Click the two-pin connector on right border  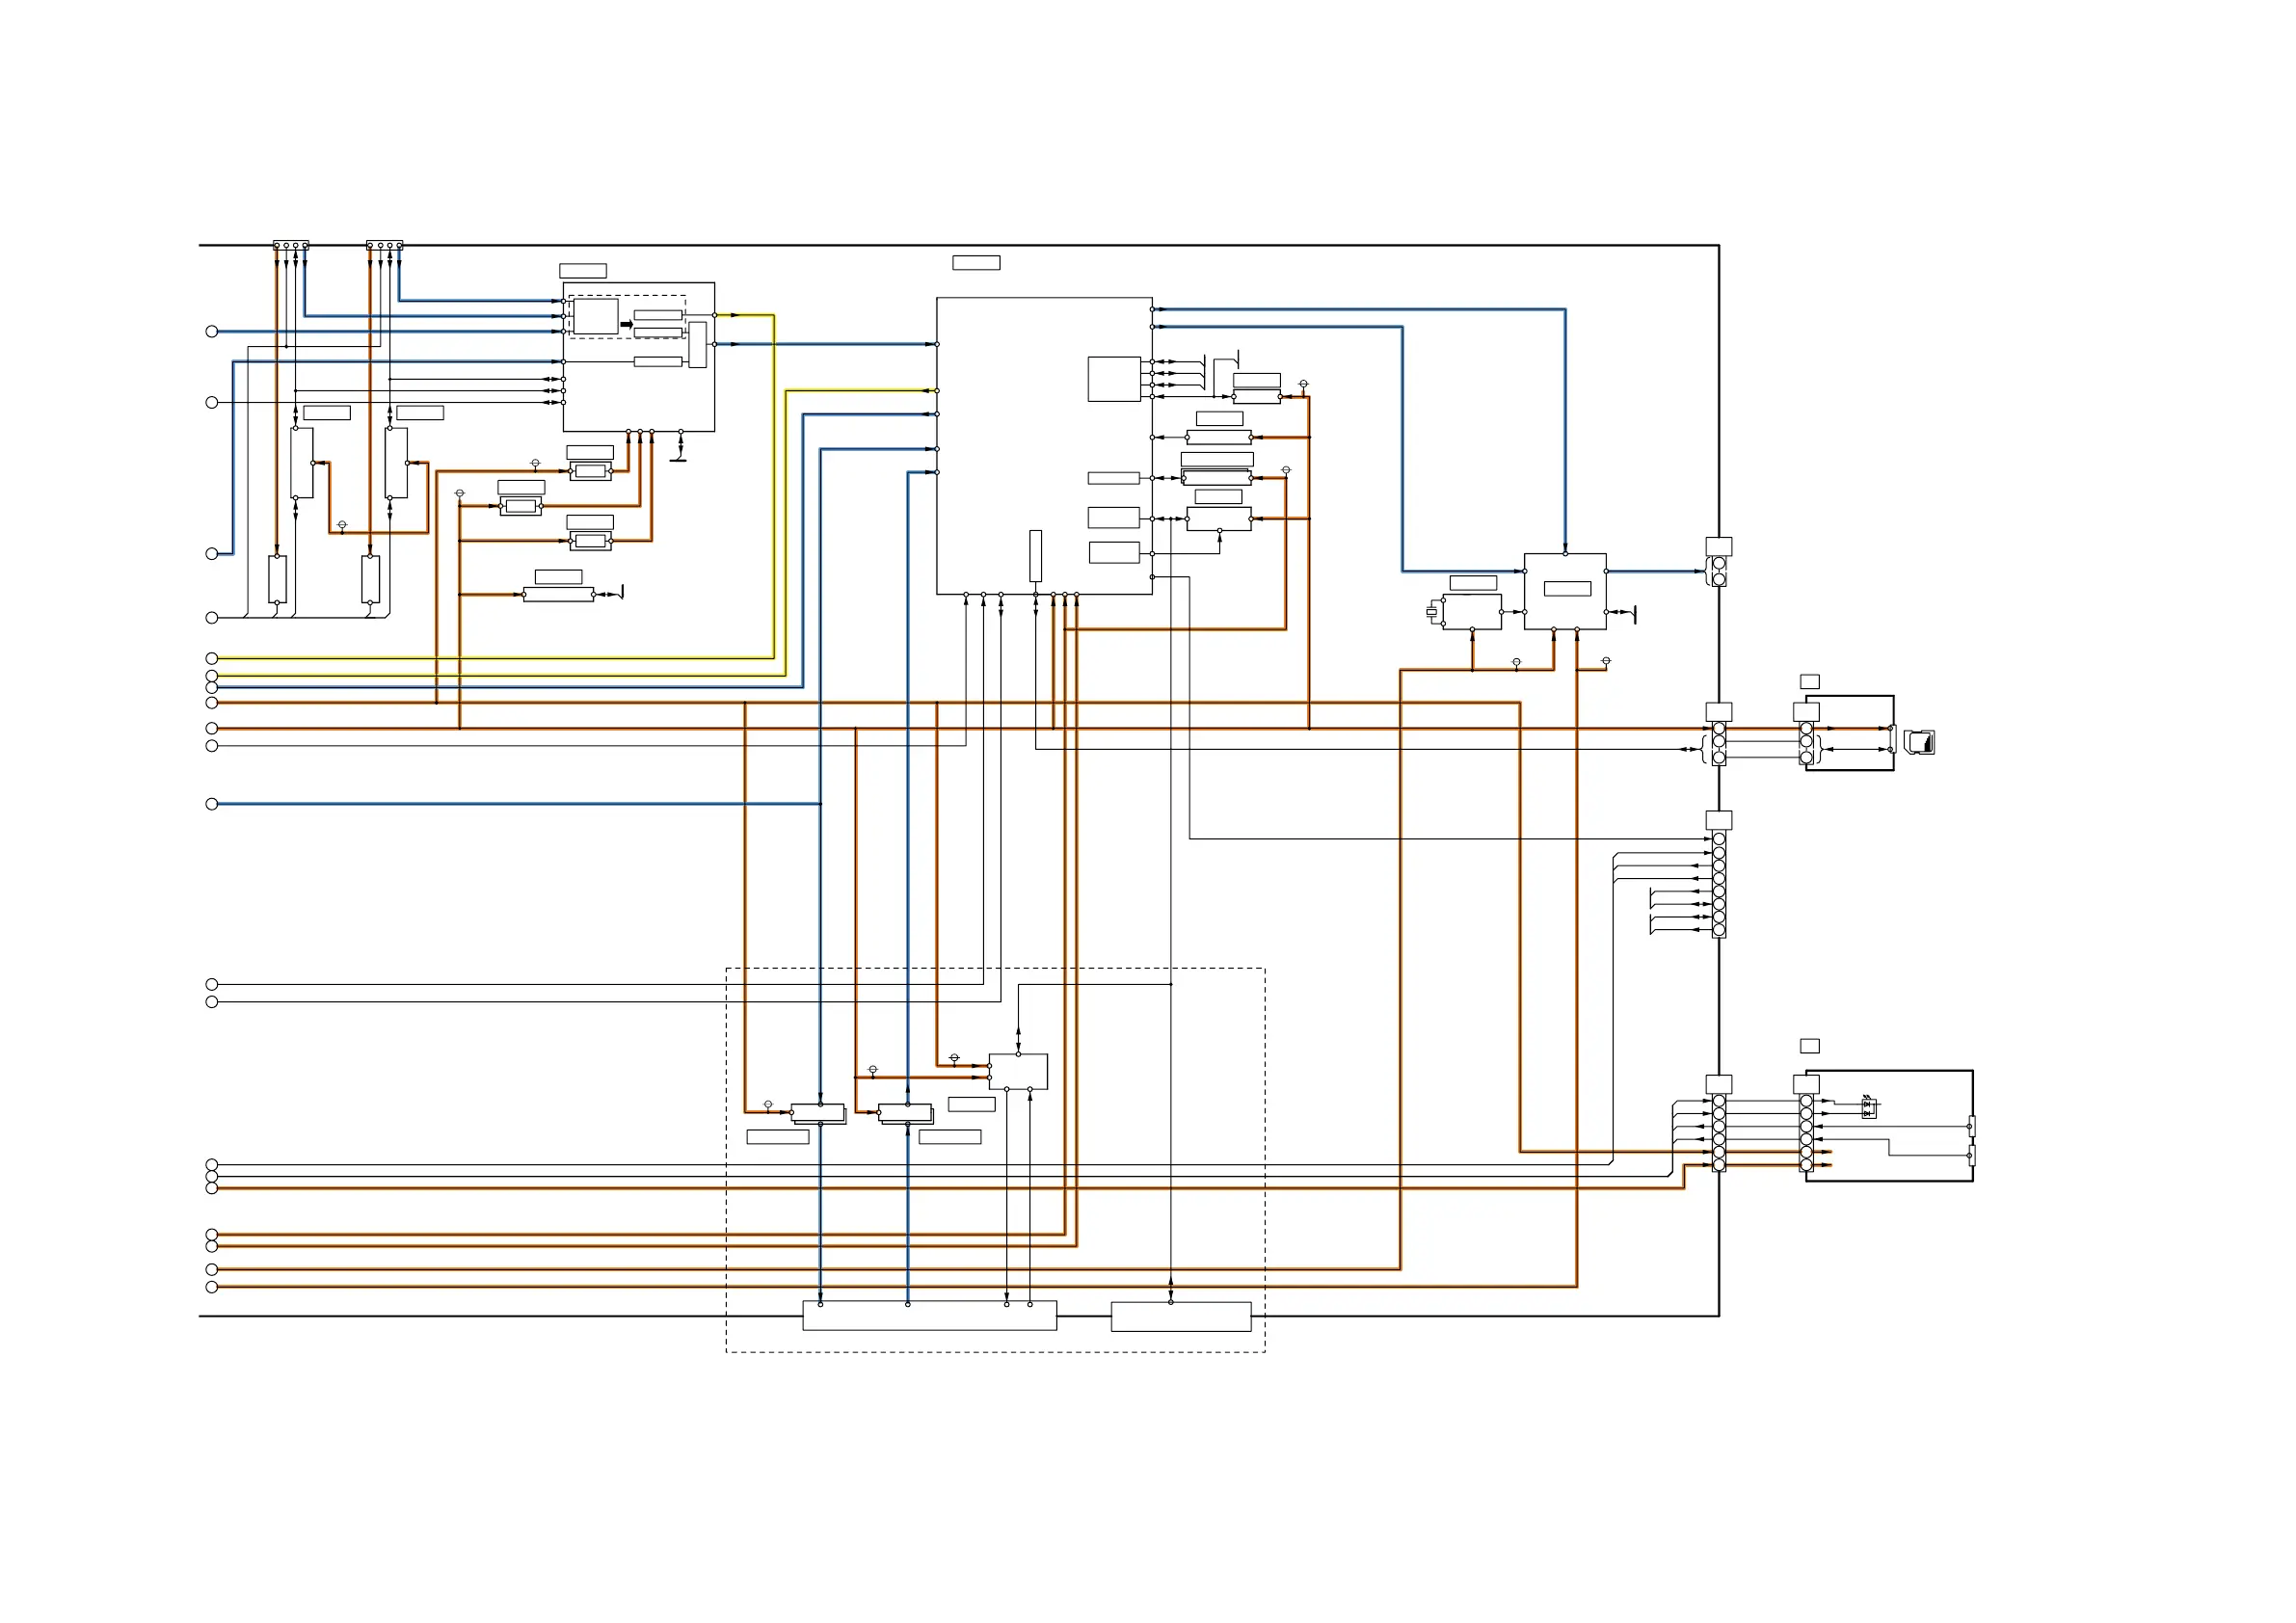(x=1718, y=572)
